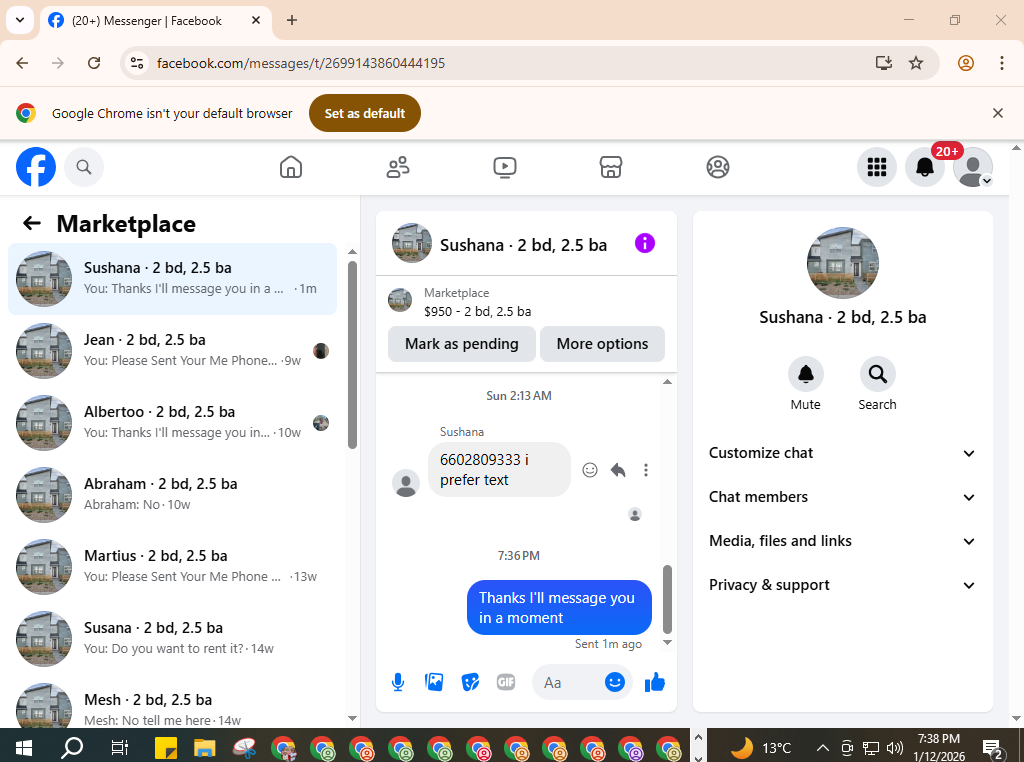
Task: Open the Friends icon in the top nav
Action: [398, 167]
